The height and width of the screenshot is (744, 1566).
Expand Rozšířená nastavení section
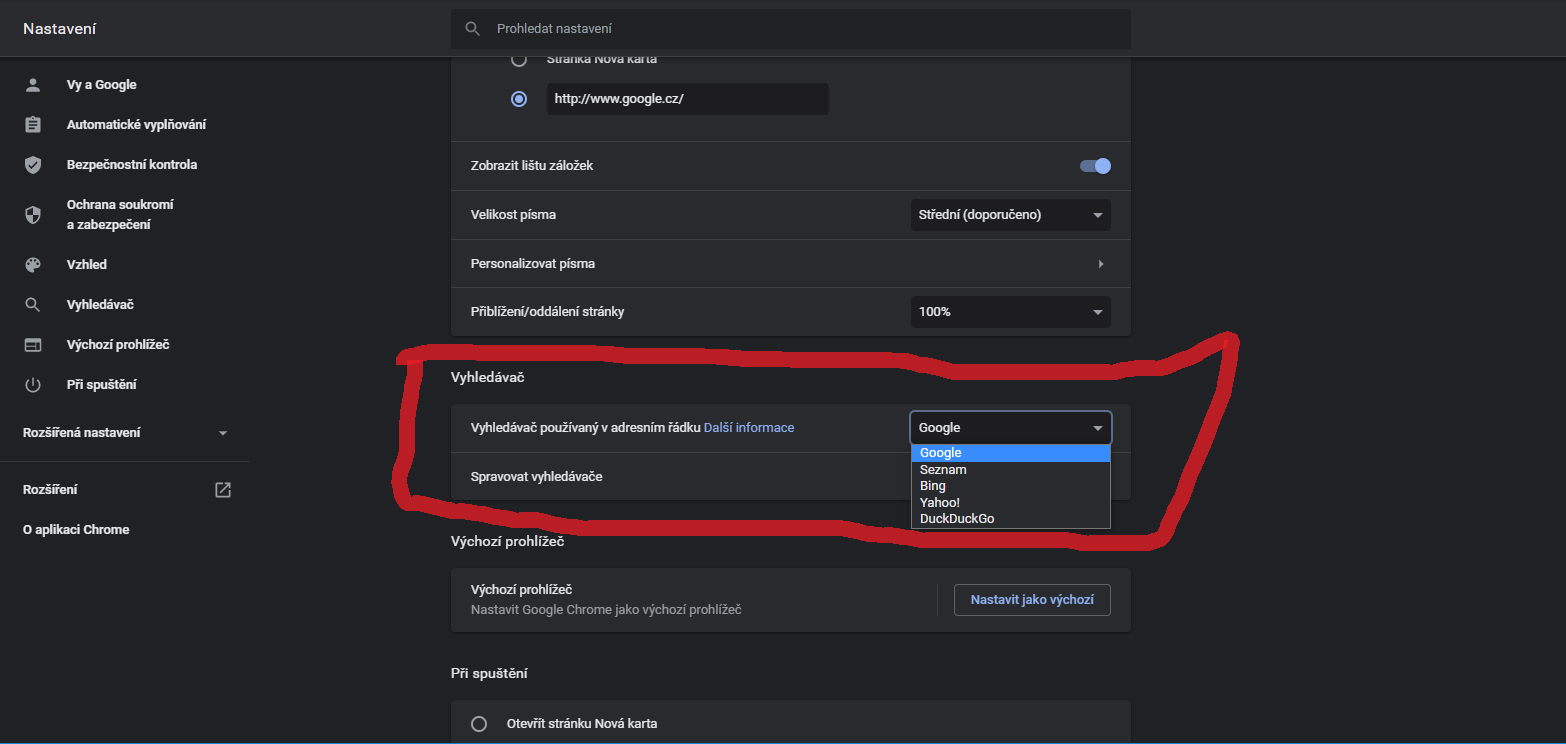click(x=223, y=433)
